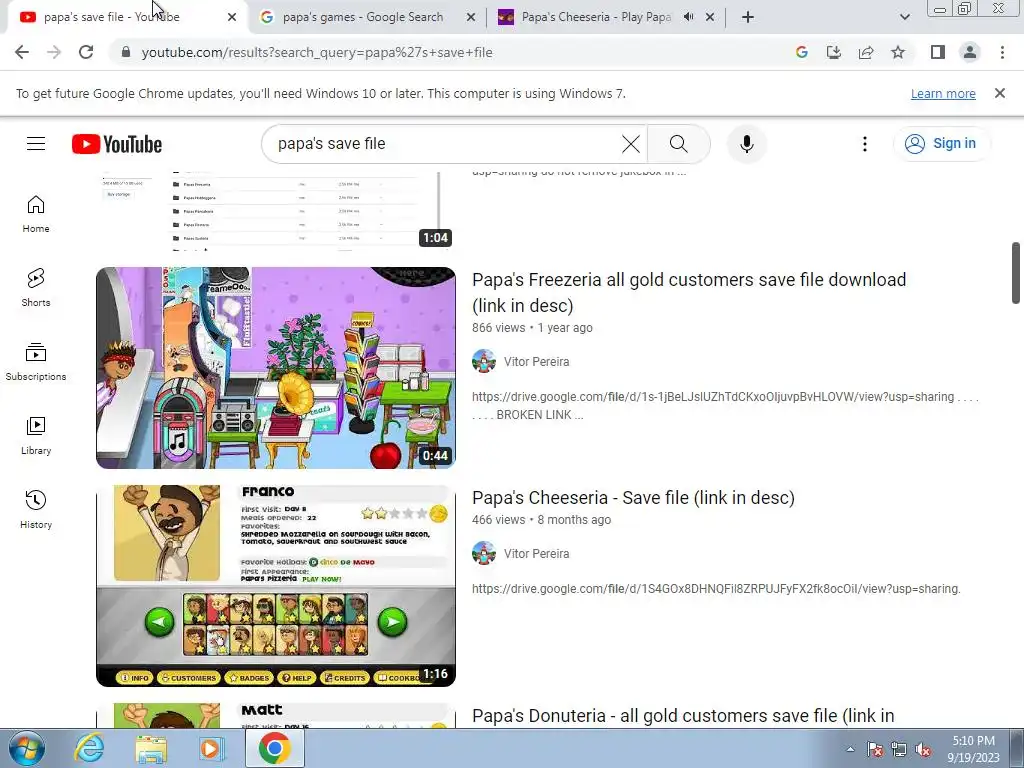Click the Chrome taskbar icon
Viewport: 1024px width, 768px height.
click(274, 748)
